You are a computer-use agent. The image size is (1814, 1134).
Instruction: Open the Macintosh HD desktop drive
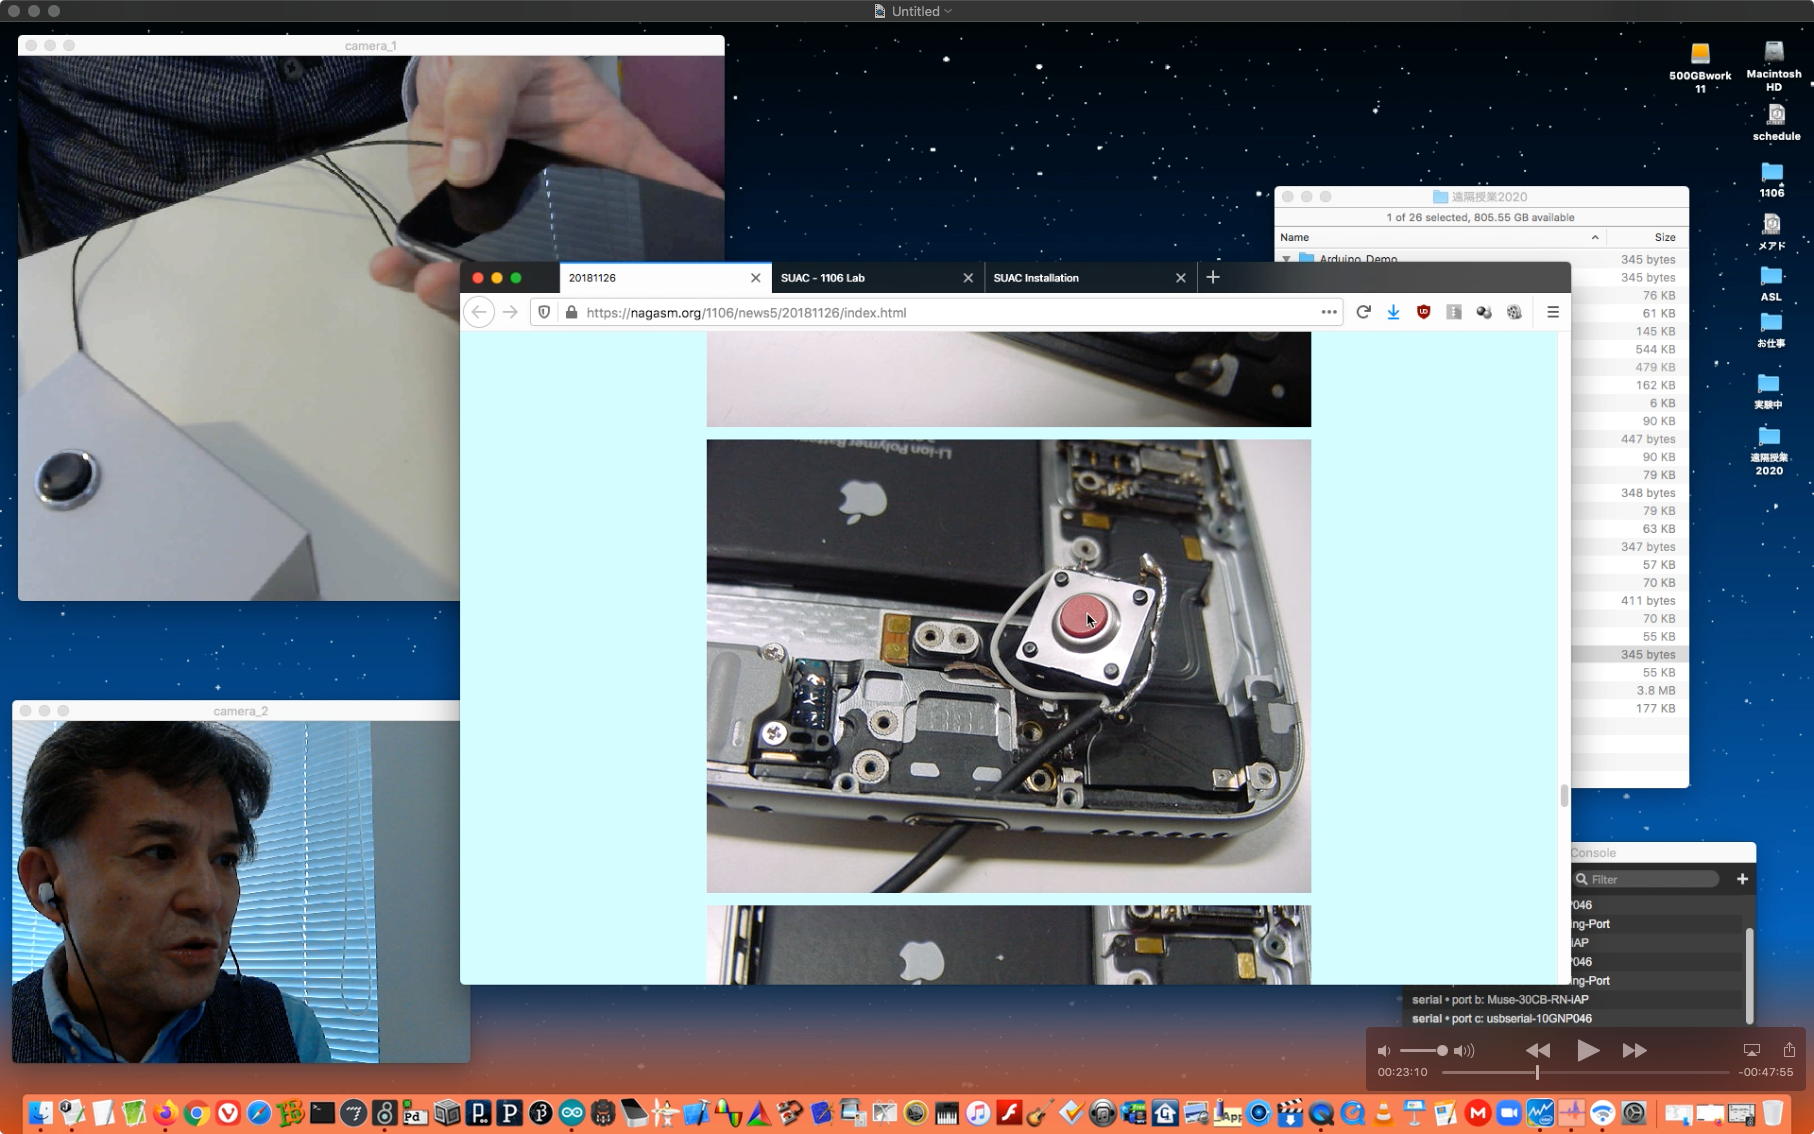[x=1774, y=66]
